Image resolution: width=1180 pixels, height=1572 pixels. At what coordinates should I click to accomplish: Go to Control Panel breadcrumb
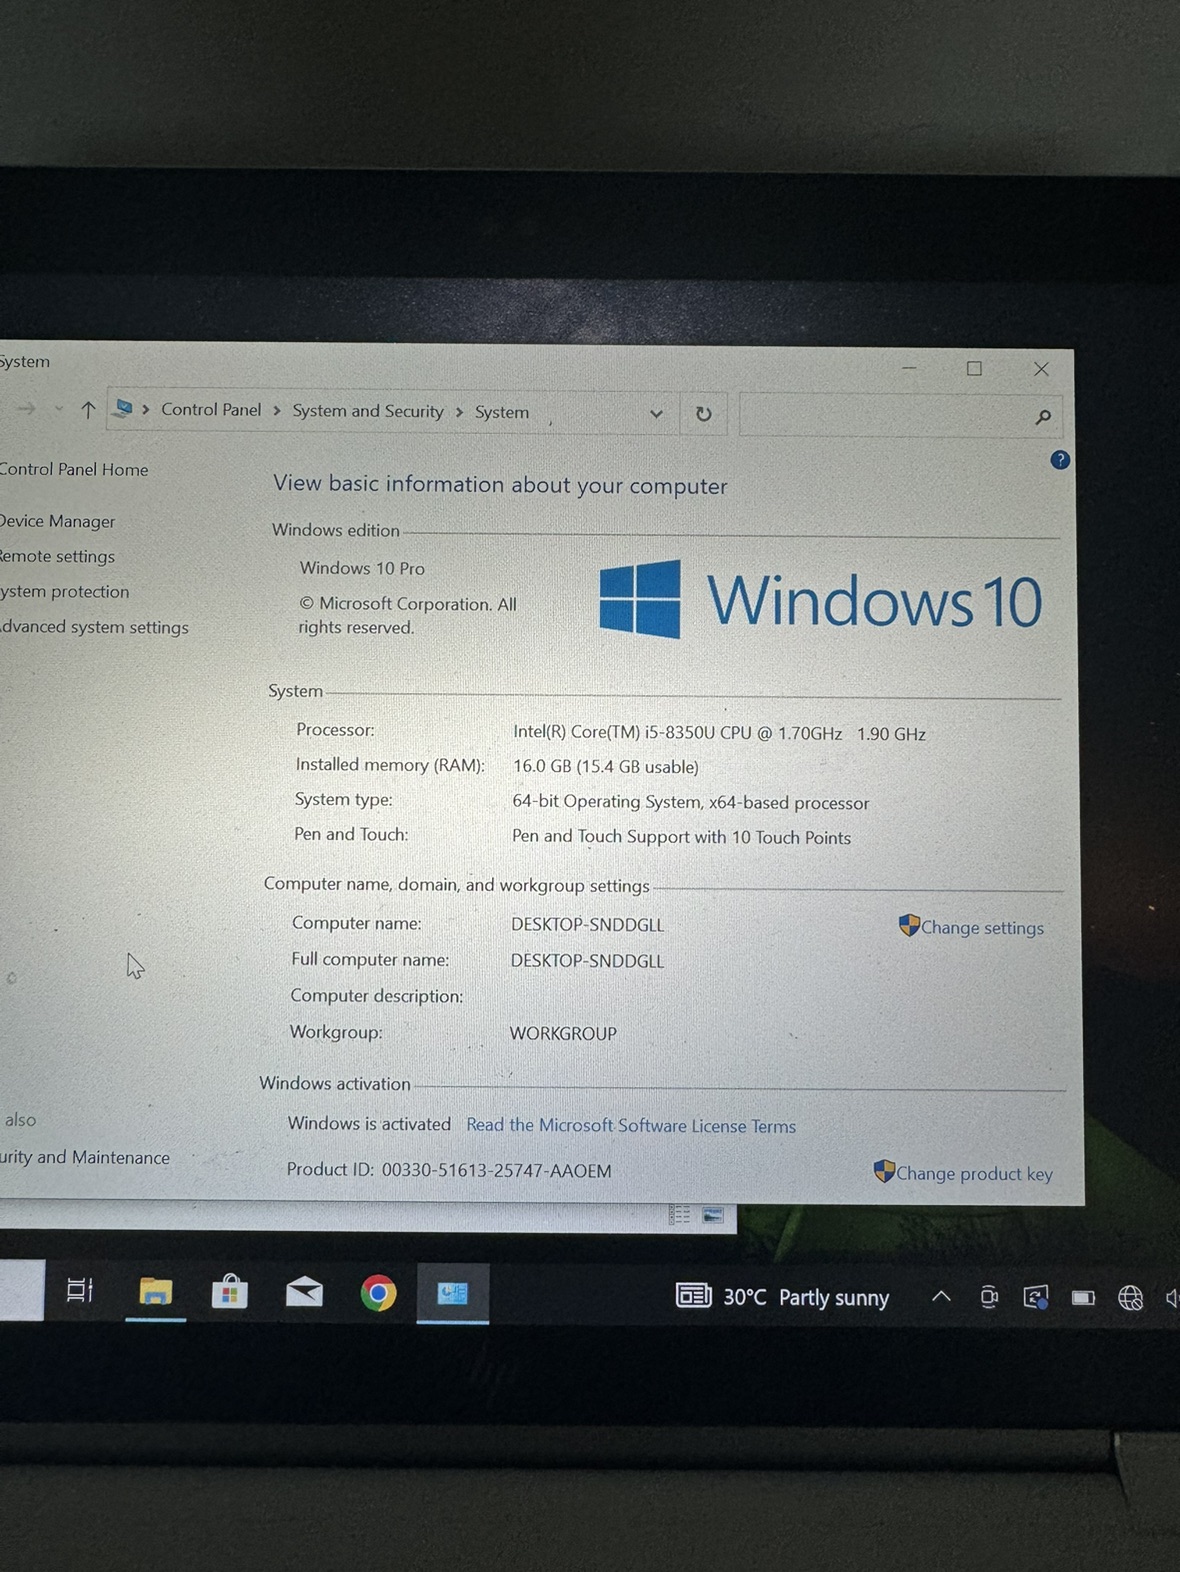tap(211, 410)
